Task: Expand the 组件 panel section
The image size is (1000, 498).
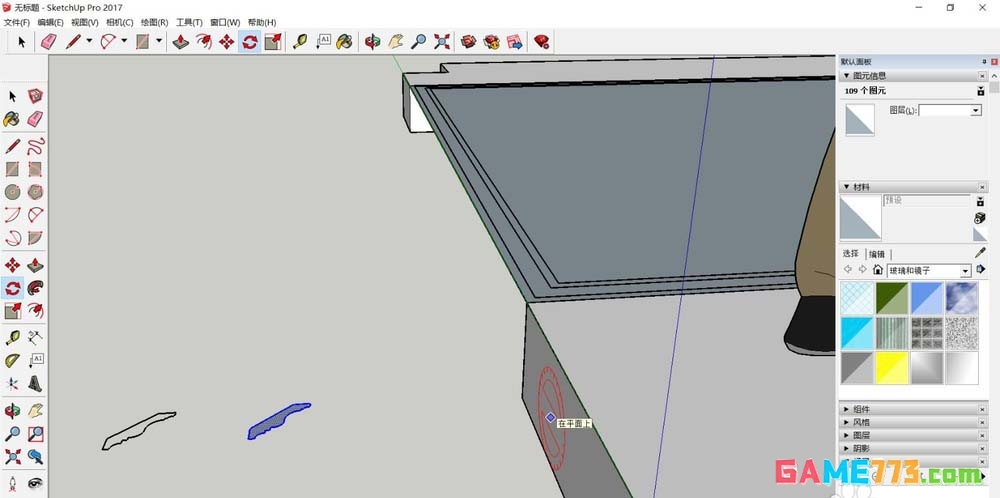Action: [x=913, y=409]
